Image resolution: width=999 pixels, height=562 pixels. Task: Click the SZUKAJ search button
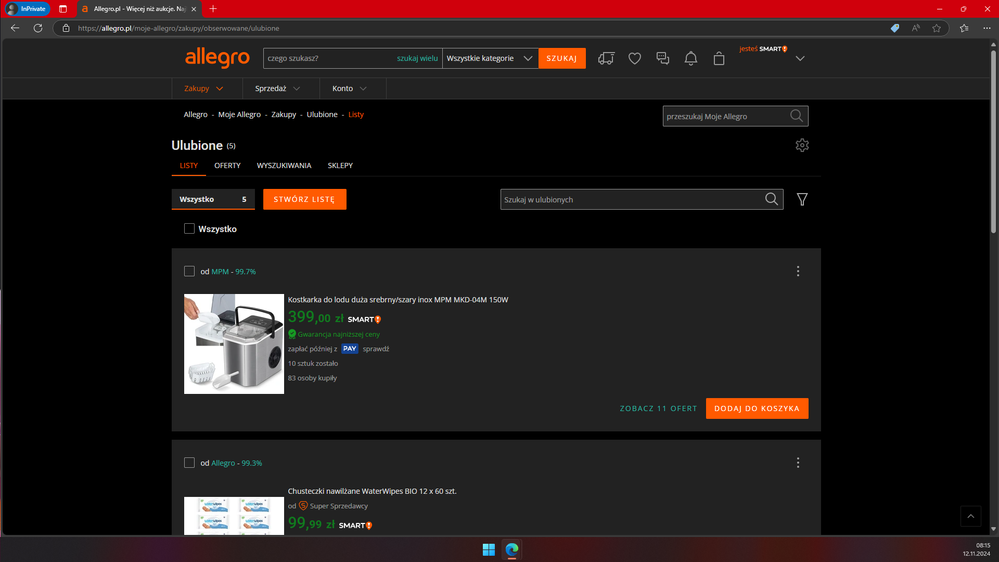(x=562, y=58)
